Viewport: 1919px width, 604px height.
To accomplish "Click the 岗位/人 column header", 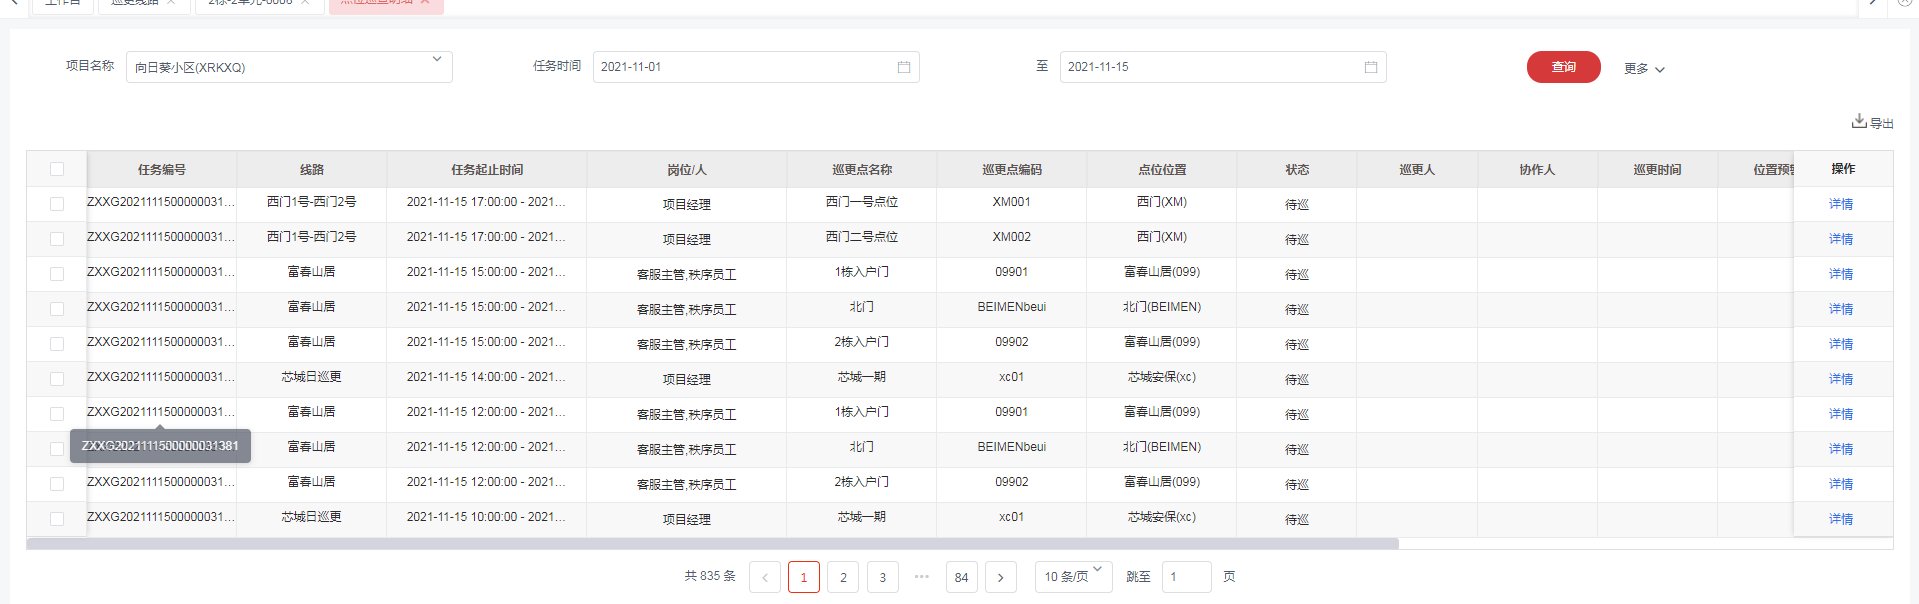I will (687, 170).
